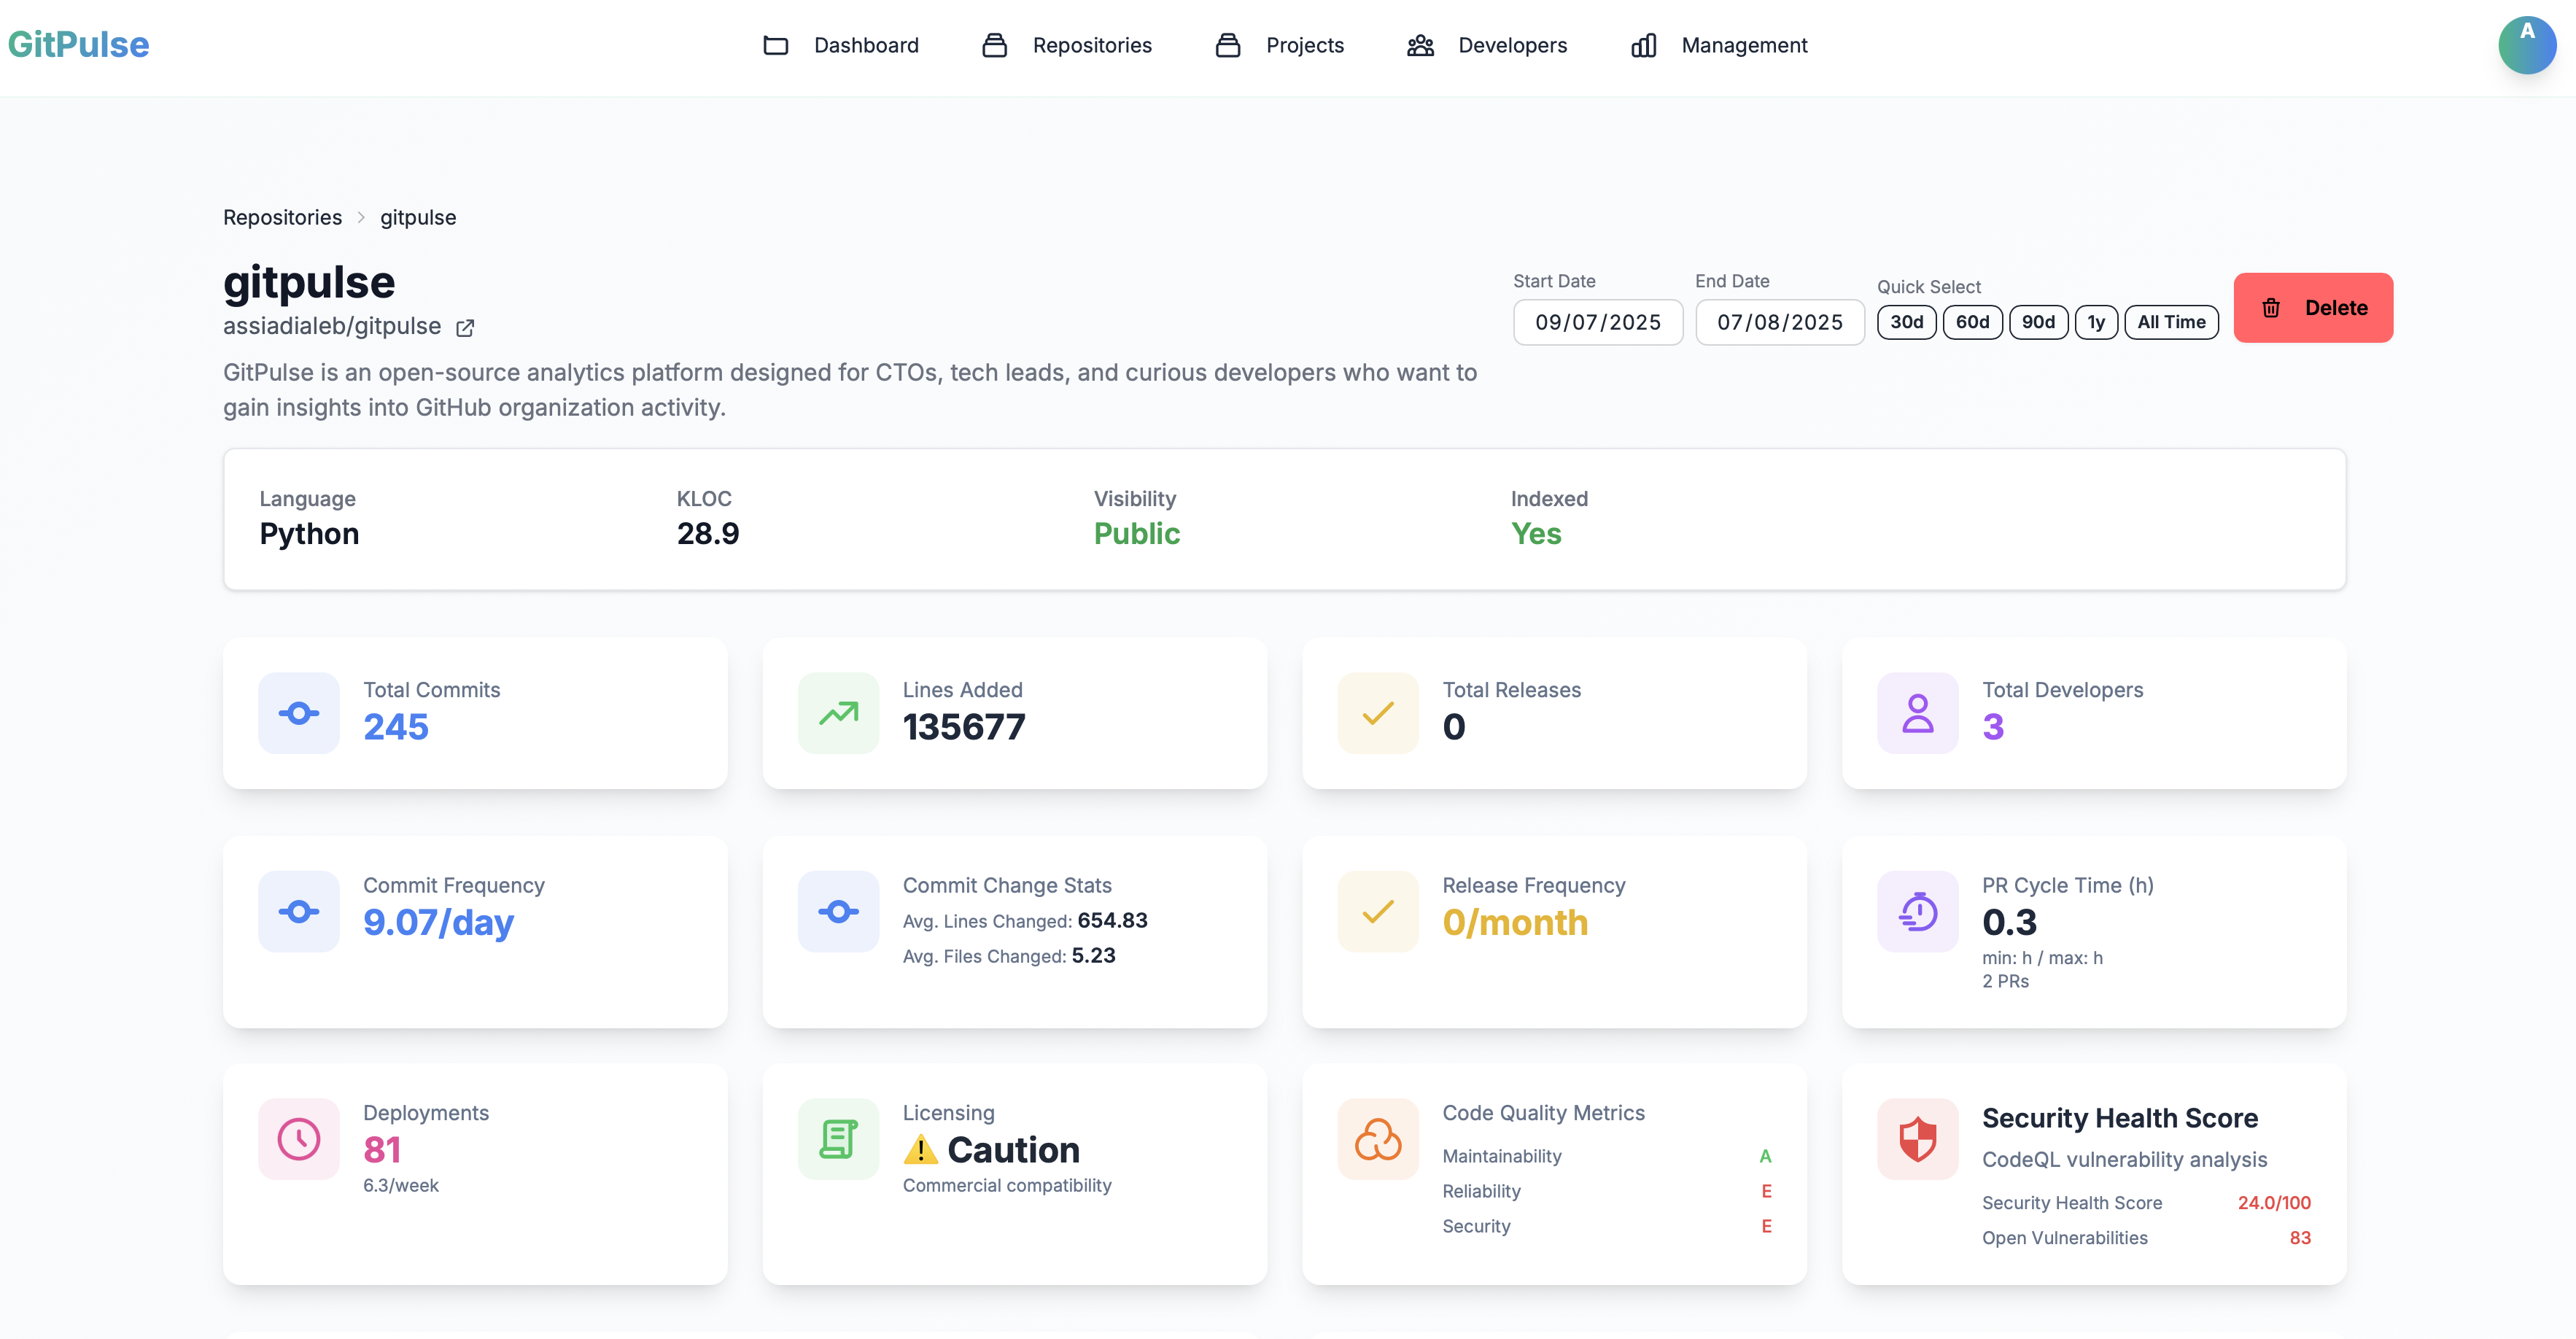The image size is (2576, 1339).
Task: Click the Repositories breadcrumb link
Action: [282, 217]
